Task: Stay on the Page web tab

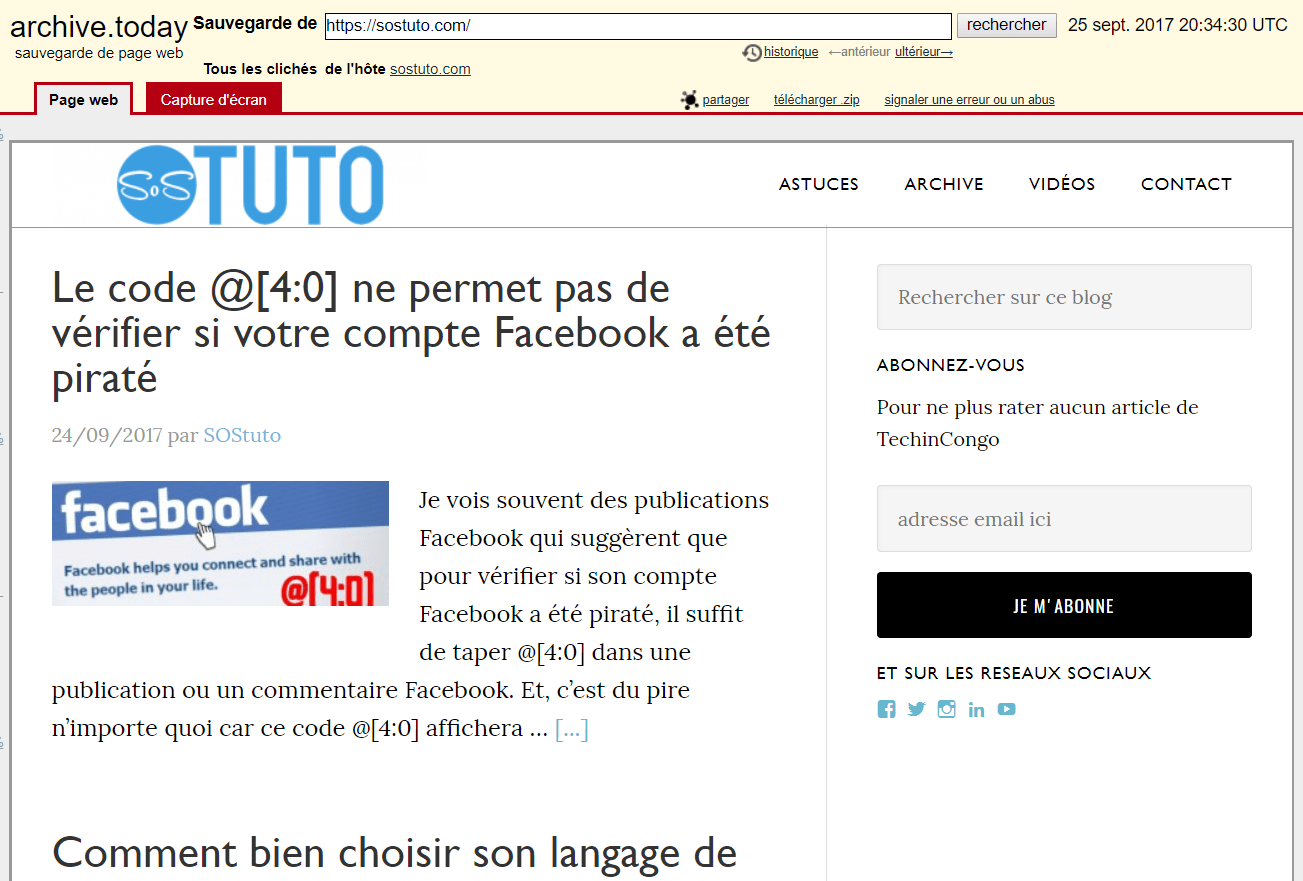Action: tap(83, 99)
